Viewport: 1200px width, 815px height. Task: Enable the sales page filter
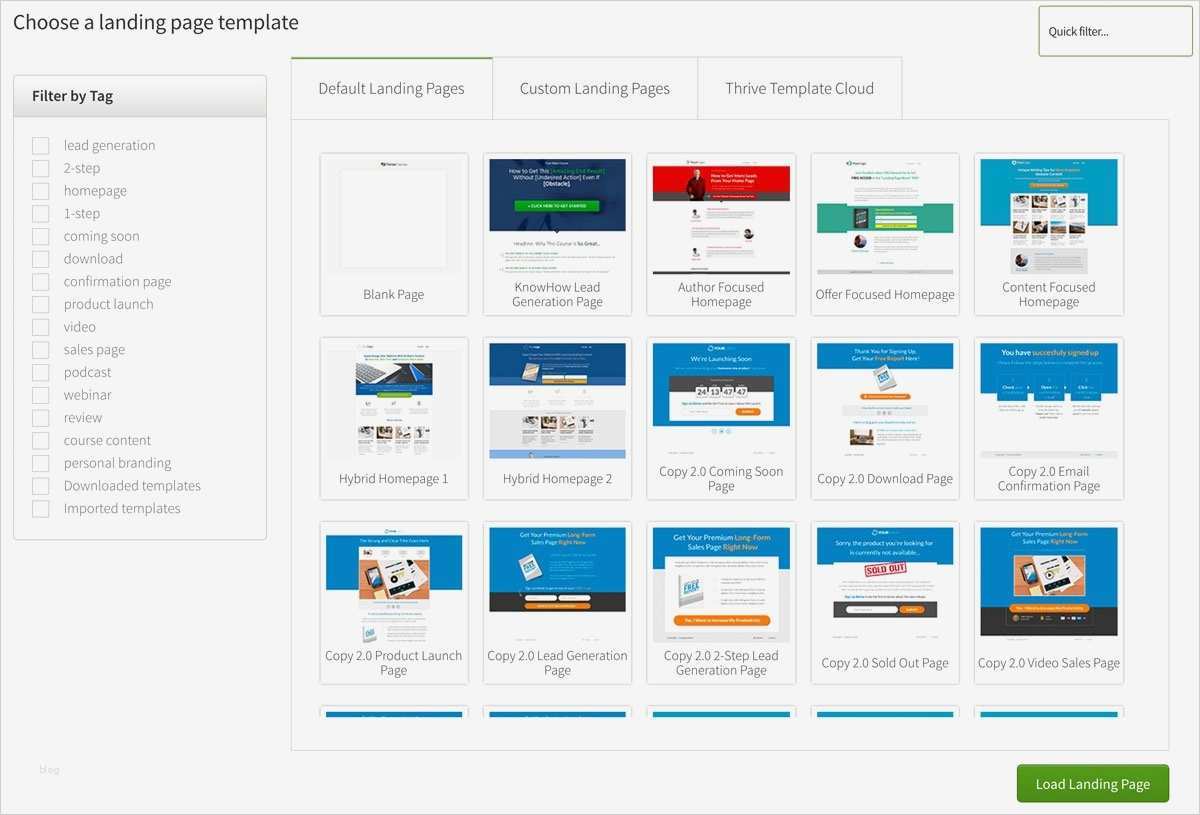[x=40, y=349]
